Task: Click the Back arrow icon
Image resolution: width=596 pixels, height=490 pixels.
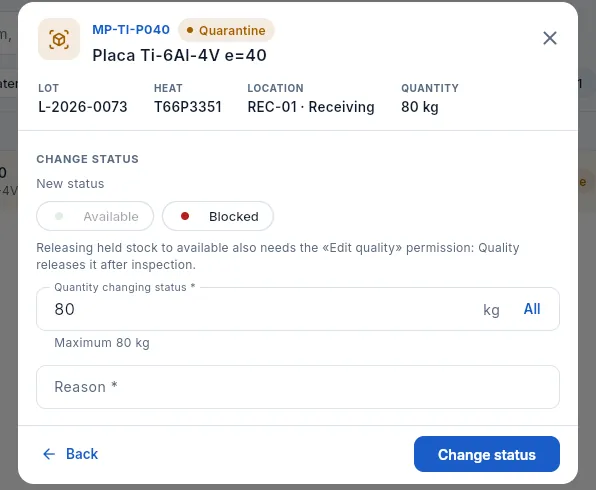Action: click(x=49, y=454)
